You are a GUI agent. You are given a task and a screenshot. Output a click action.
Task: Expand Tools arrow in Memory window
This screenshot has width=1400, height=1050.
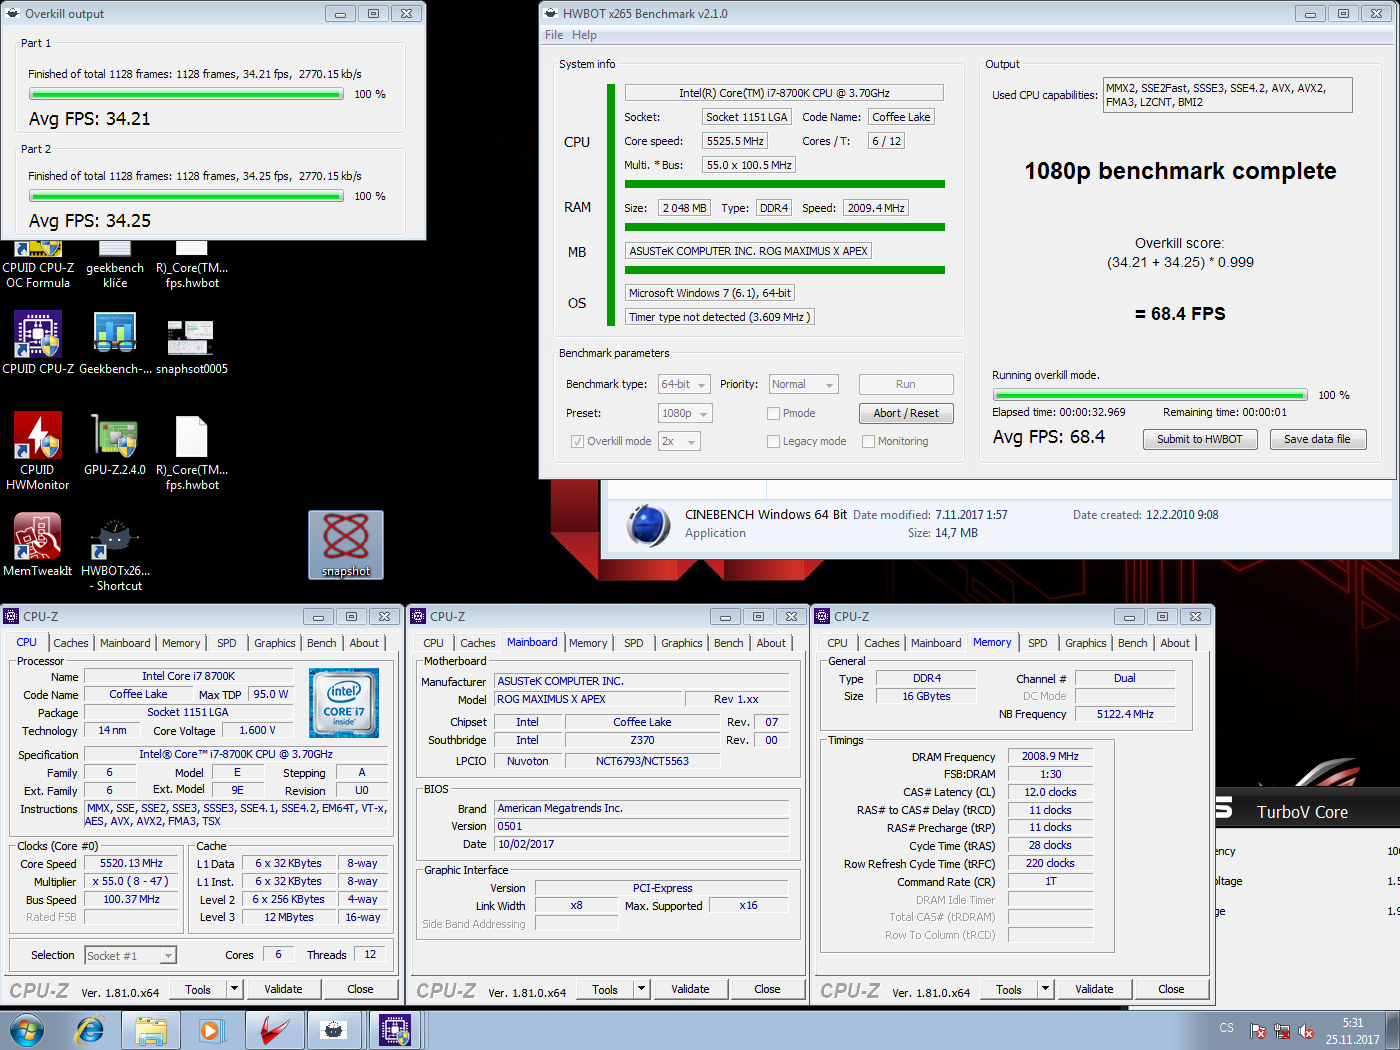pos(1046,989)
